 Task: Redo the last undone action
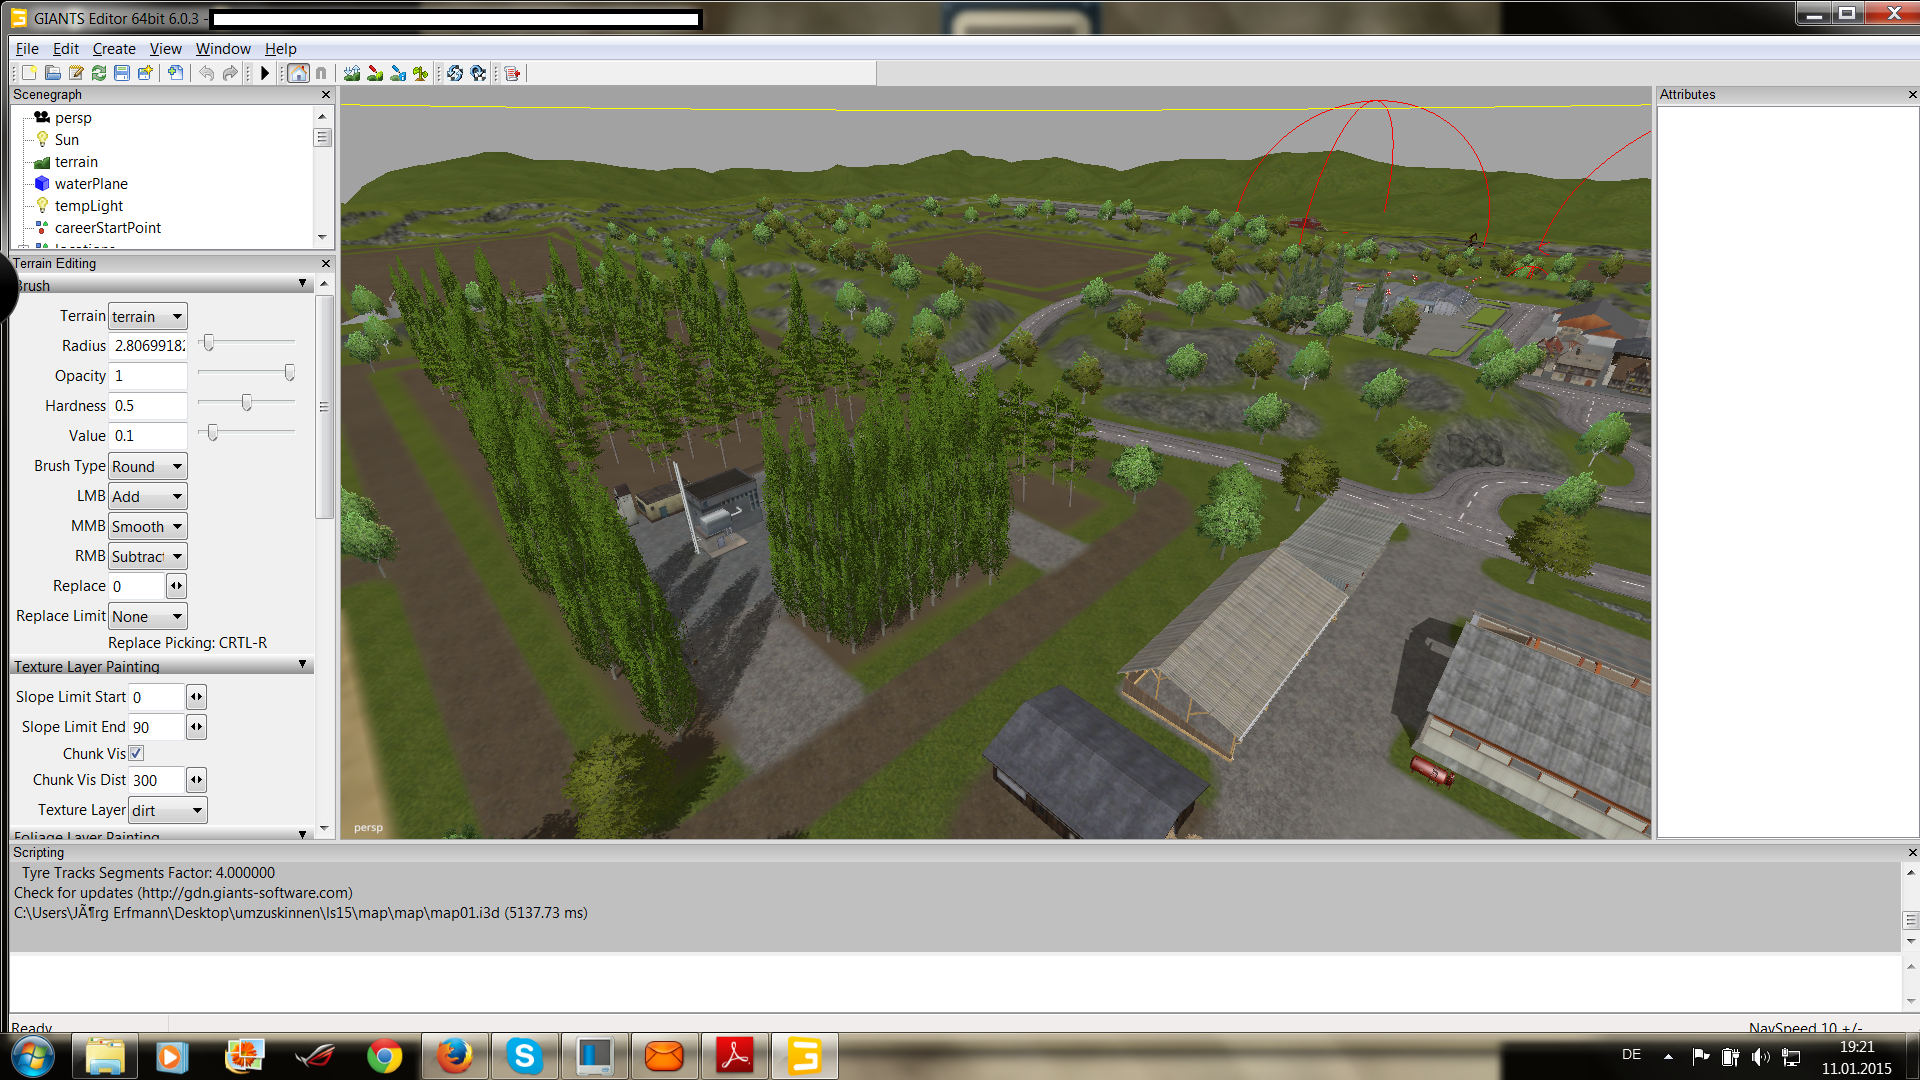(x=230, y=73)
